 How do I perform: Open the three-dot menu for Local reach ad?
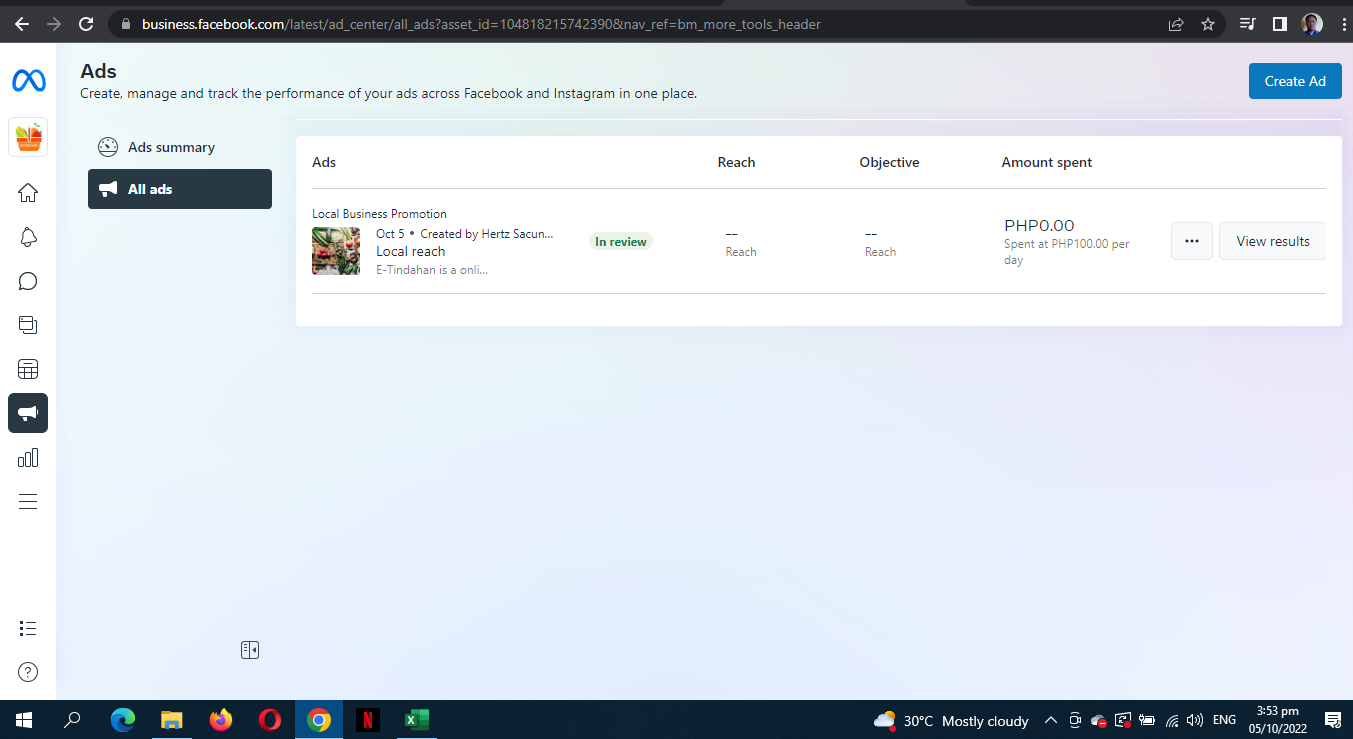[1192, 241]
